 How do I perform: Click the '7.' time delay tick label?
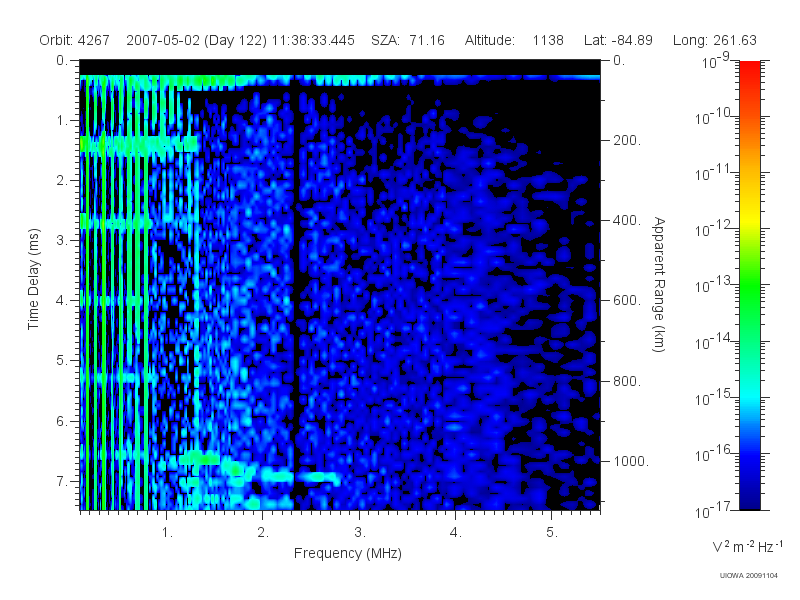coord(61,481)
